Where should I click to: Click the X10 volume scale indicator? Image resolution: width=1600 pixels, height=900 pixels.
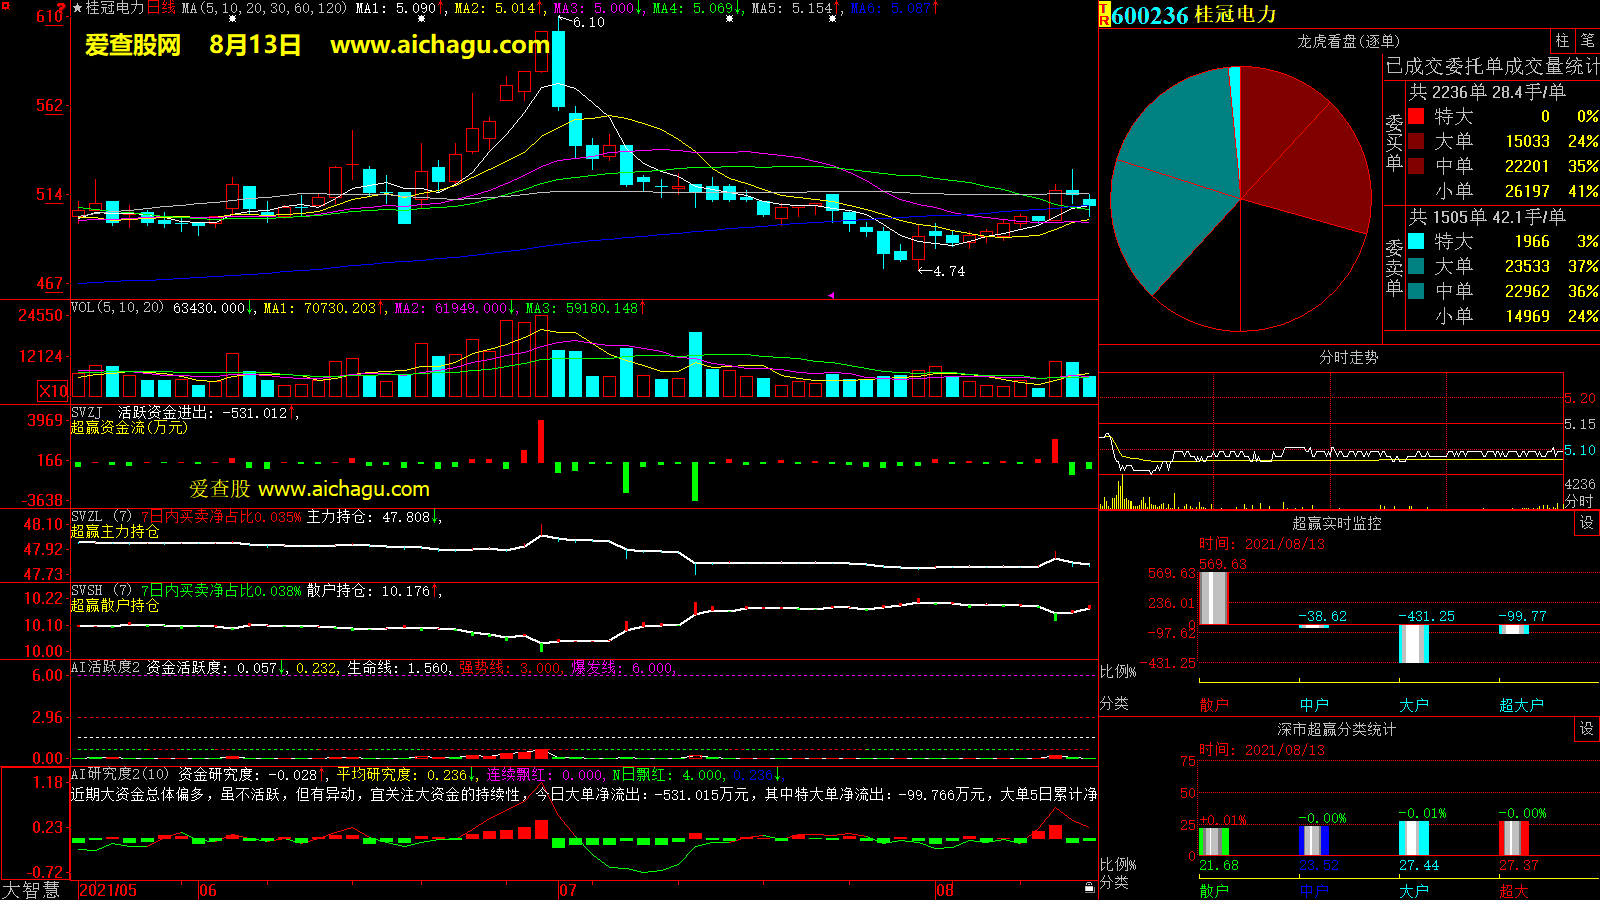(53, 391)
